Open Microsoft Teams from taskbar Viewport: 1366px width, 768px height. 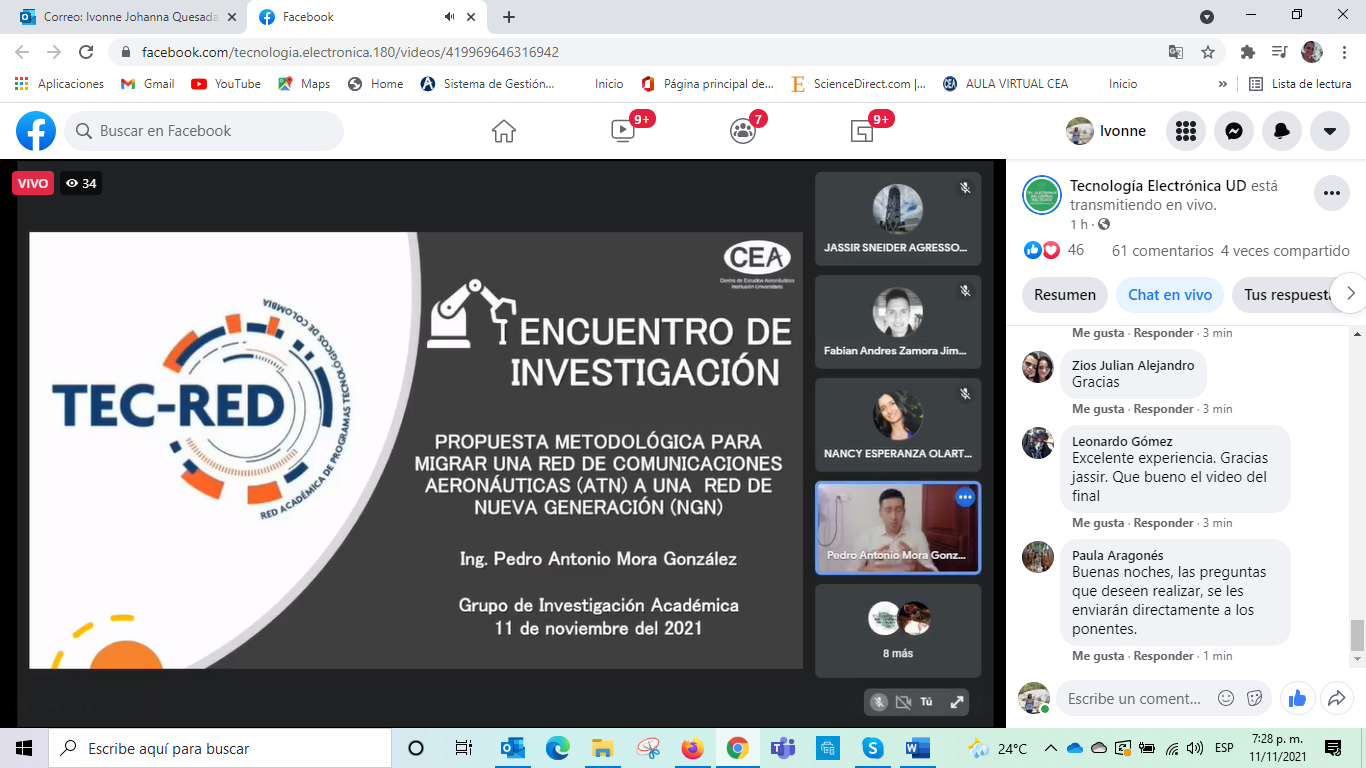point(782,748)
